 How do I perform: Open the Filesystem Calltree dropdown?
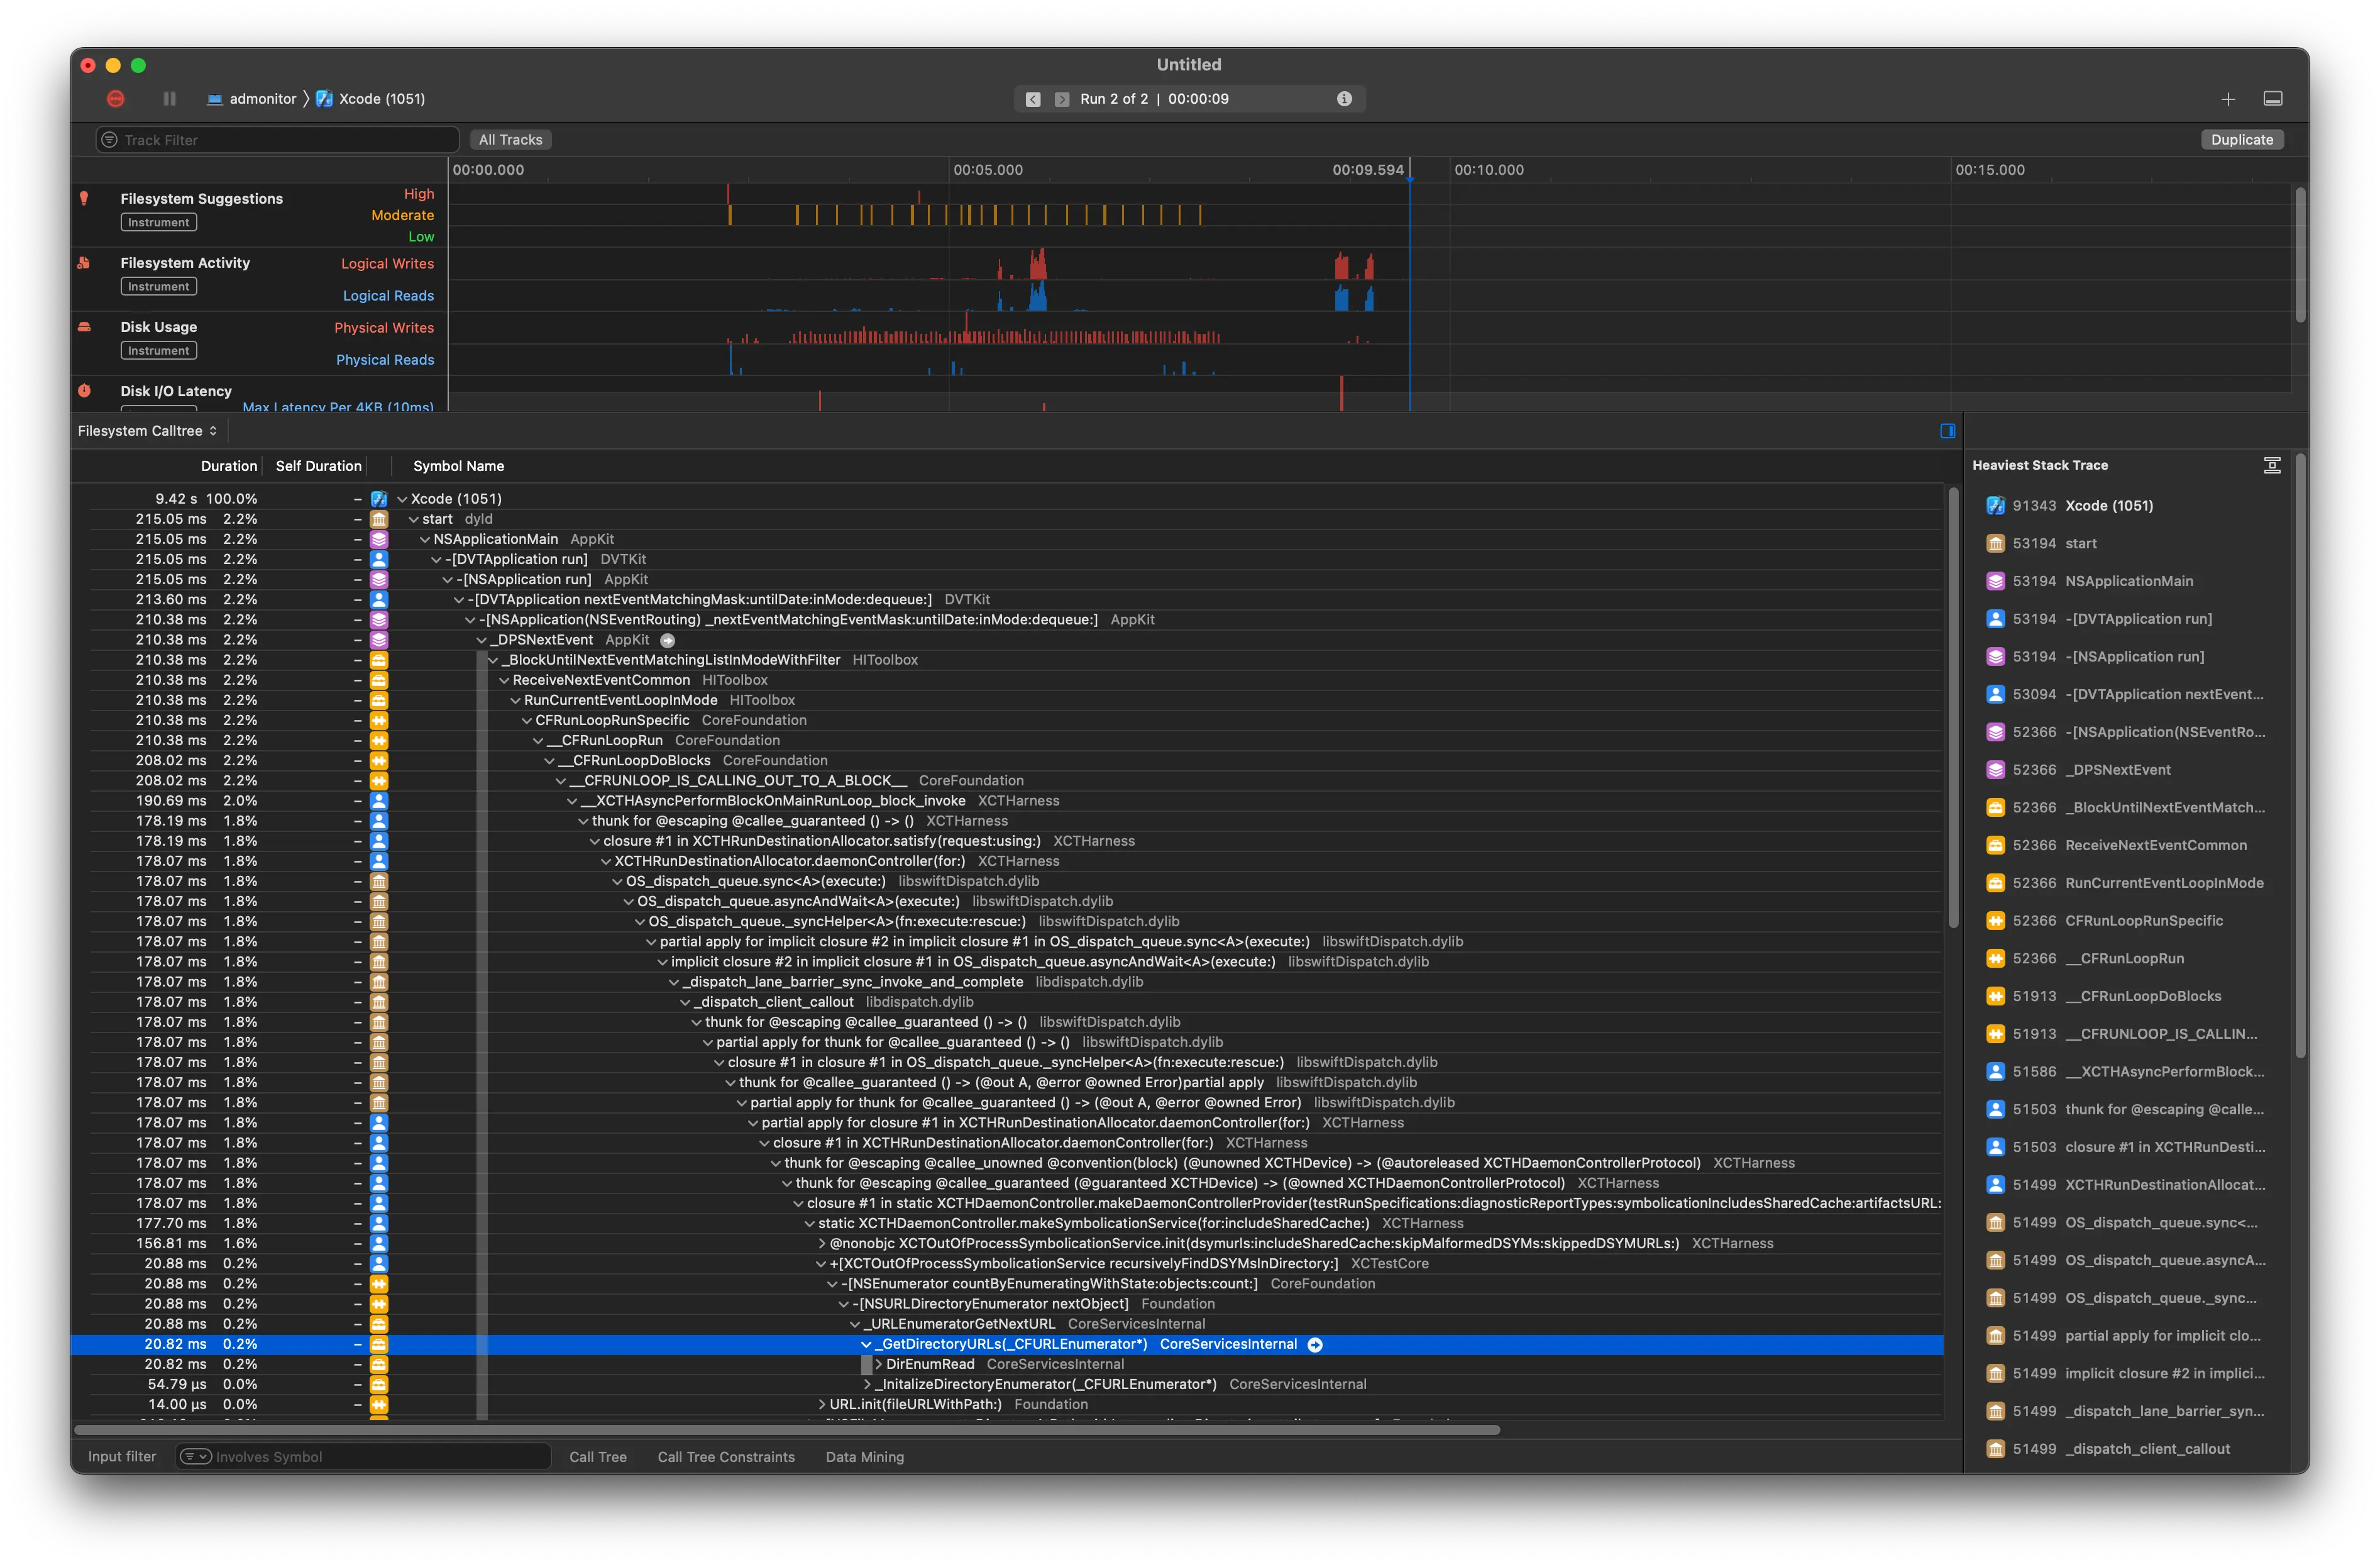point(147,431)
